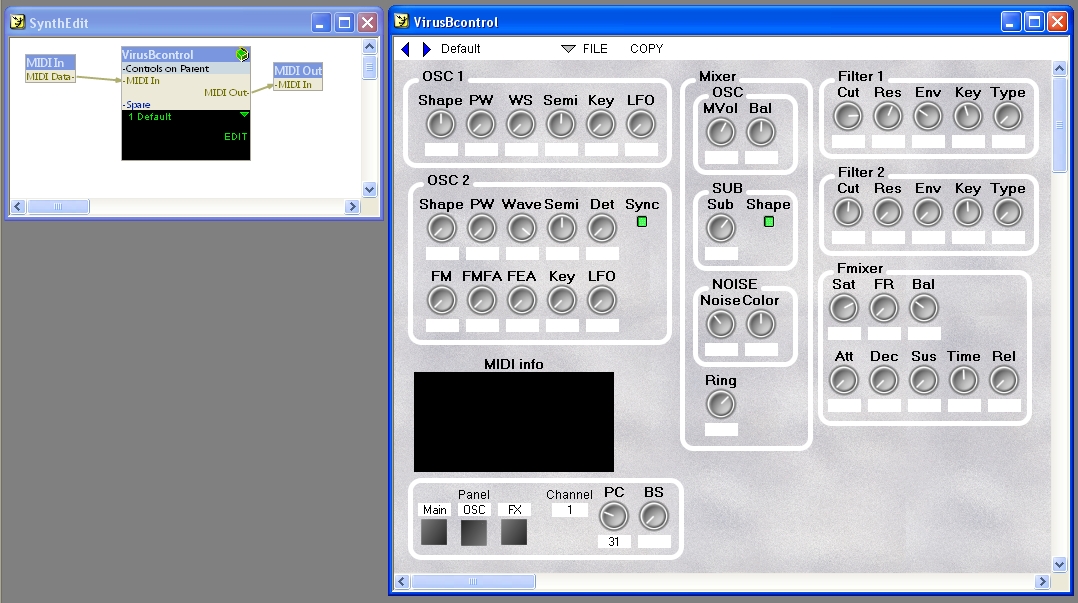The image size is (1078, 603).
Task: Open the FILE dropdown triangle menu
Action: (x=568, y=49)
